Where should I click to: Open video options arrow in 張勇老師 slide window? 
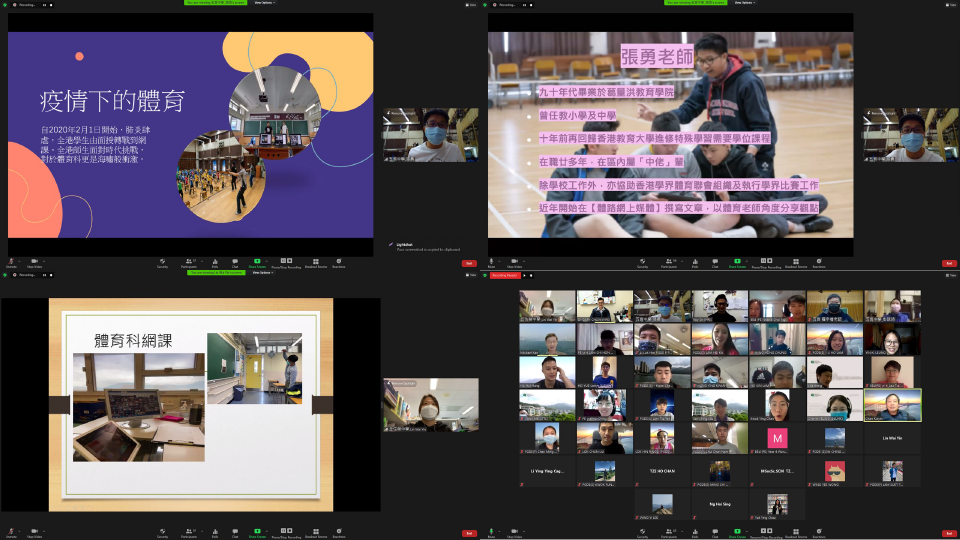point(524,261)
